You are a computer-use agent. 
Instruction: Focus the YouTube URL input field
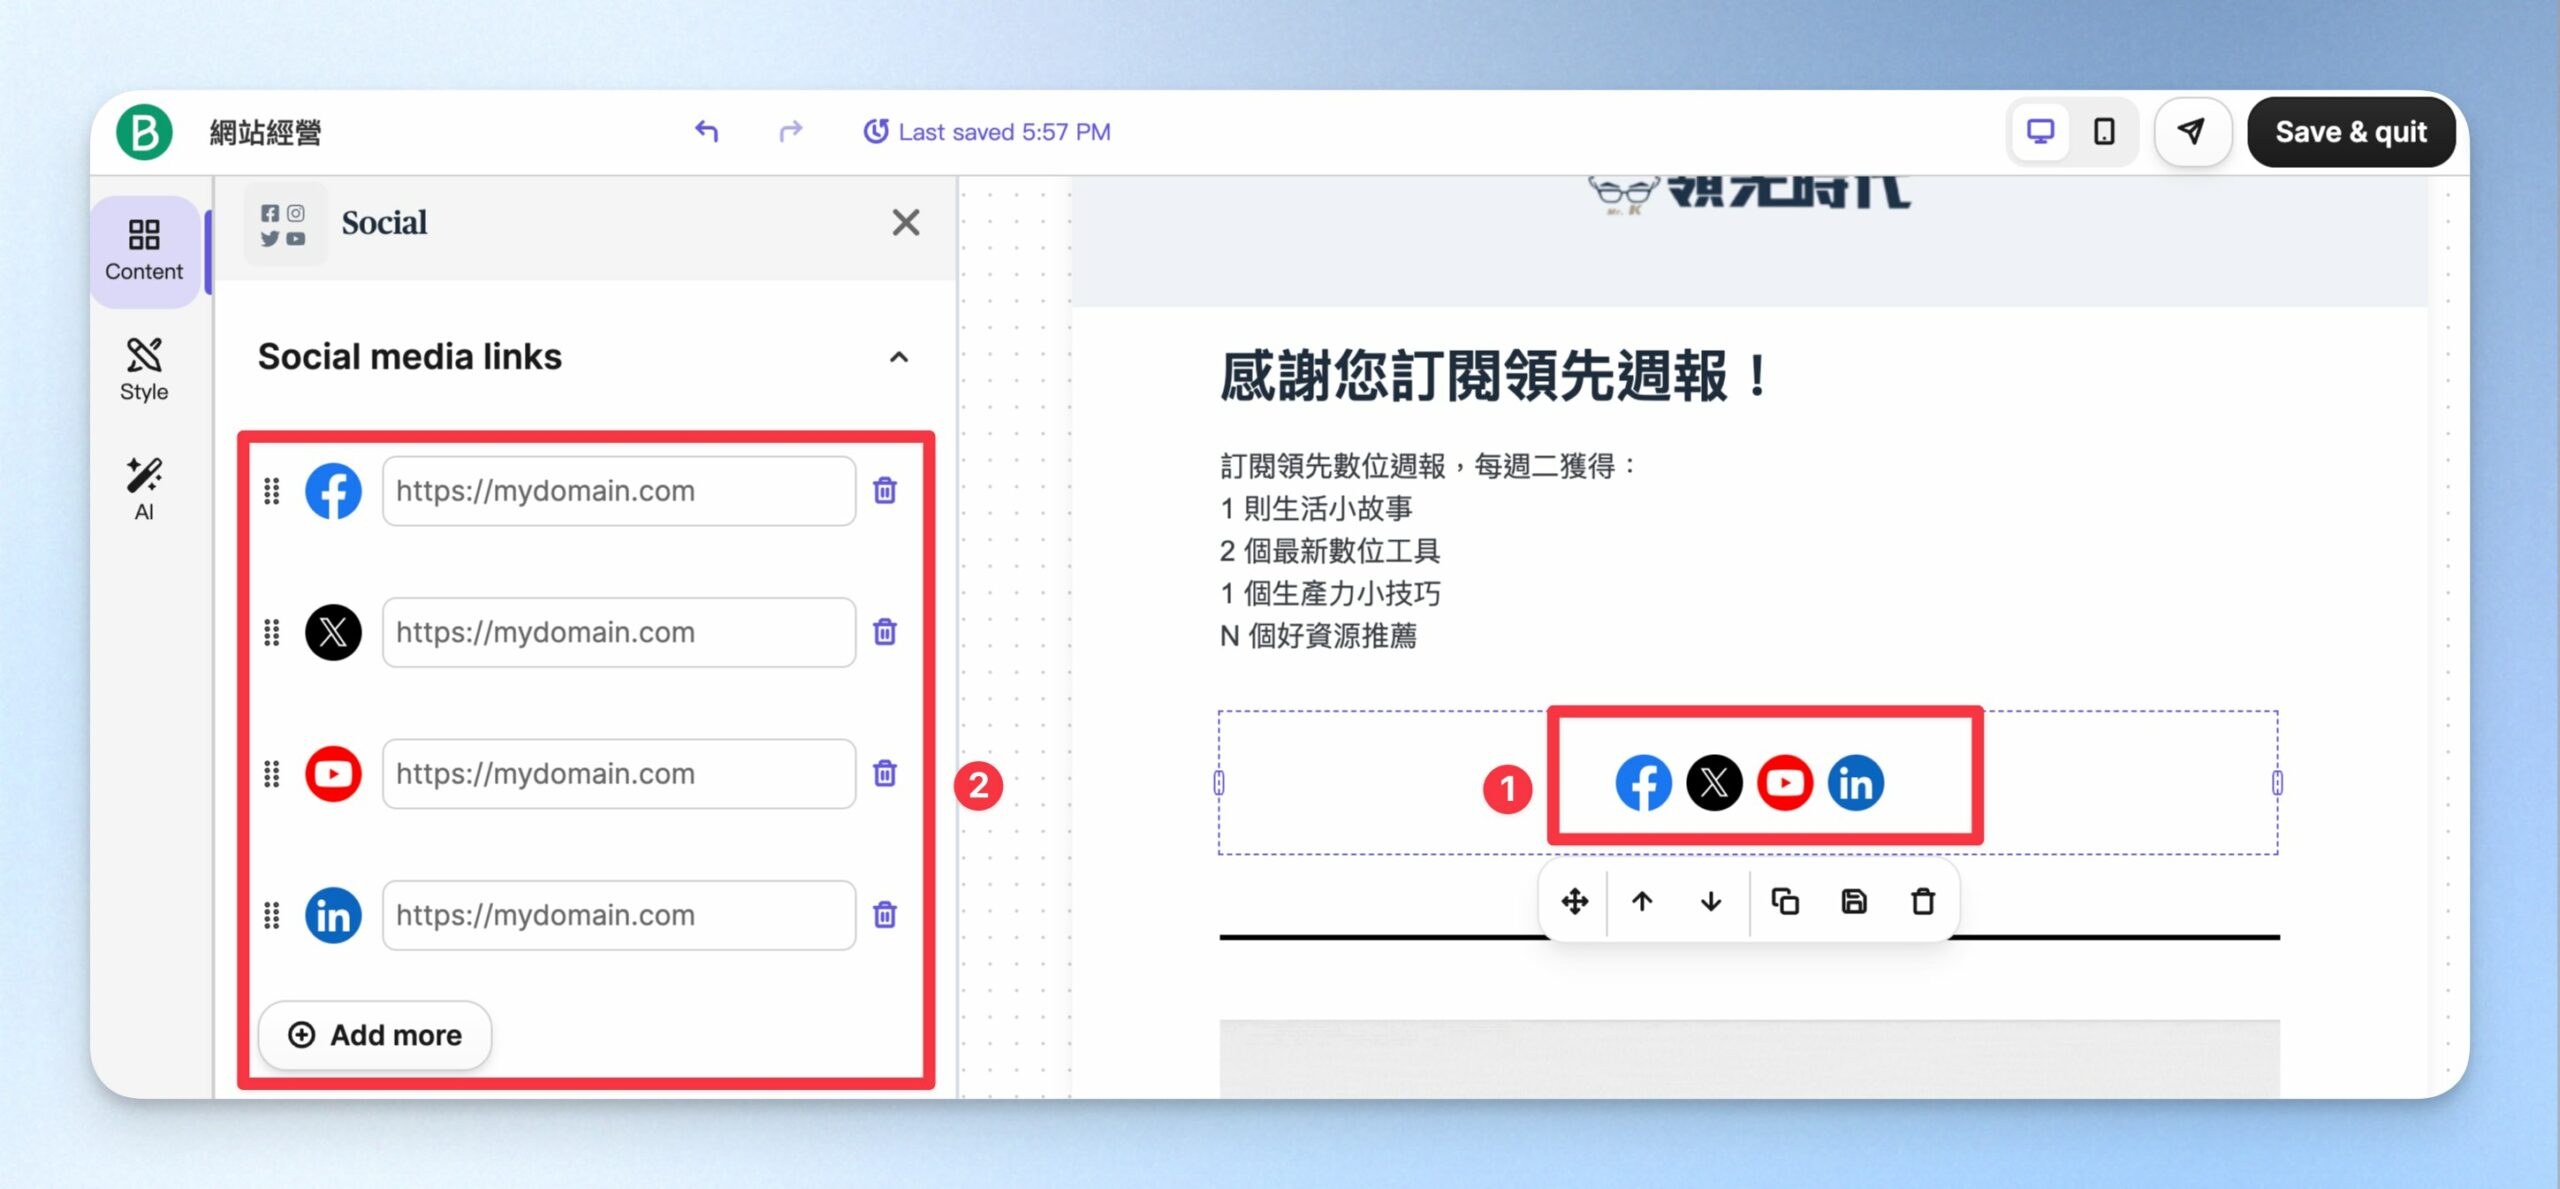(619, 774)
